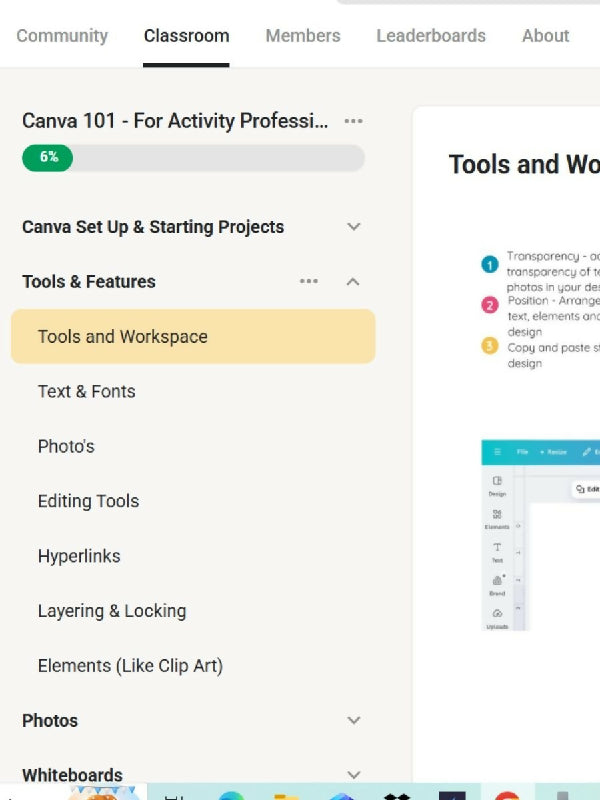
Task: Click the hamburger menu in Canva screenshot
Action: pos(497,452)
